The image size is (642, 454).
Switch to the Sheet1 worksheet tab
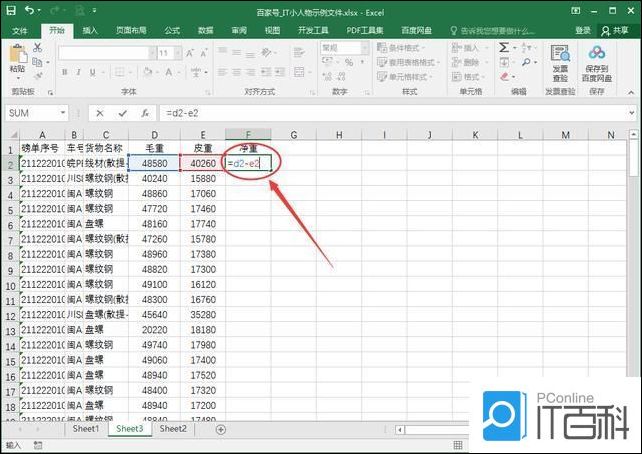85,429
